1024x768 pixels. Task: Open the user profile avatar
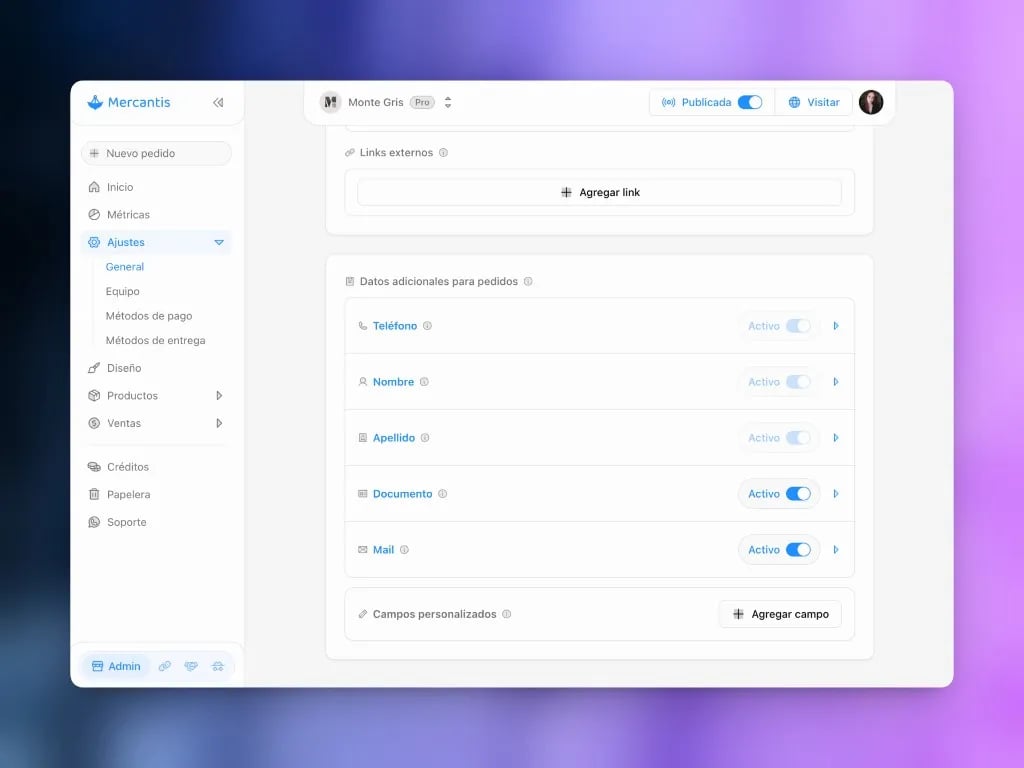pyautogui.click(x=871, y=103)
